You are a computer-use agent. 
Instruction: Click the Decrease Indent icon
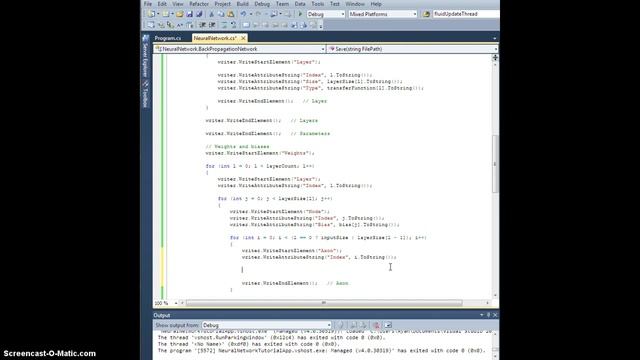click(202, 25)
